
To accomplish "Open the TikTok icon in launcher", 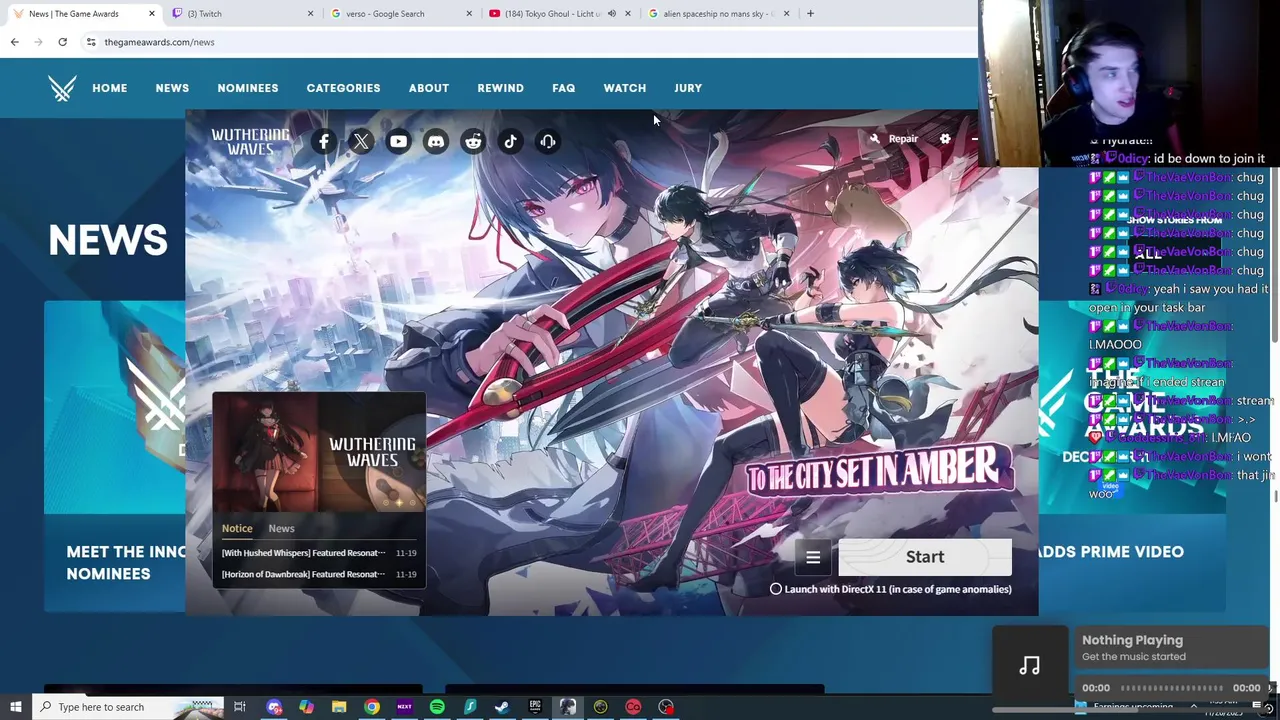I will [510, 141].
